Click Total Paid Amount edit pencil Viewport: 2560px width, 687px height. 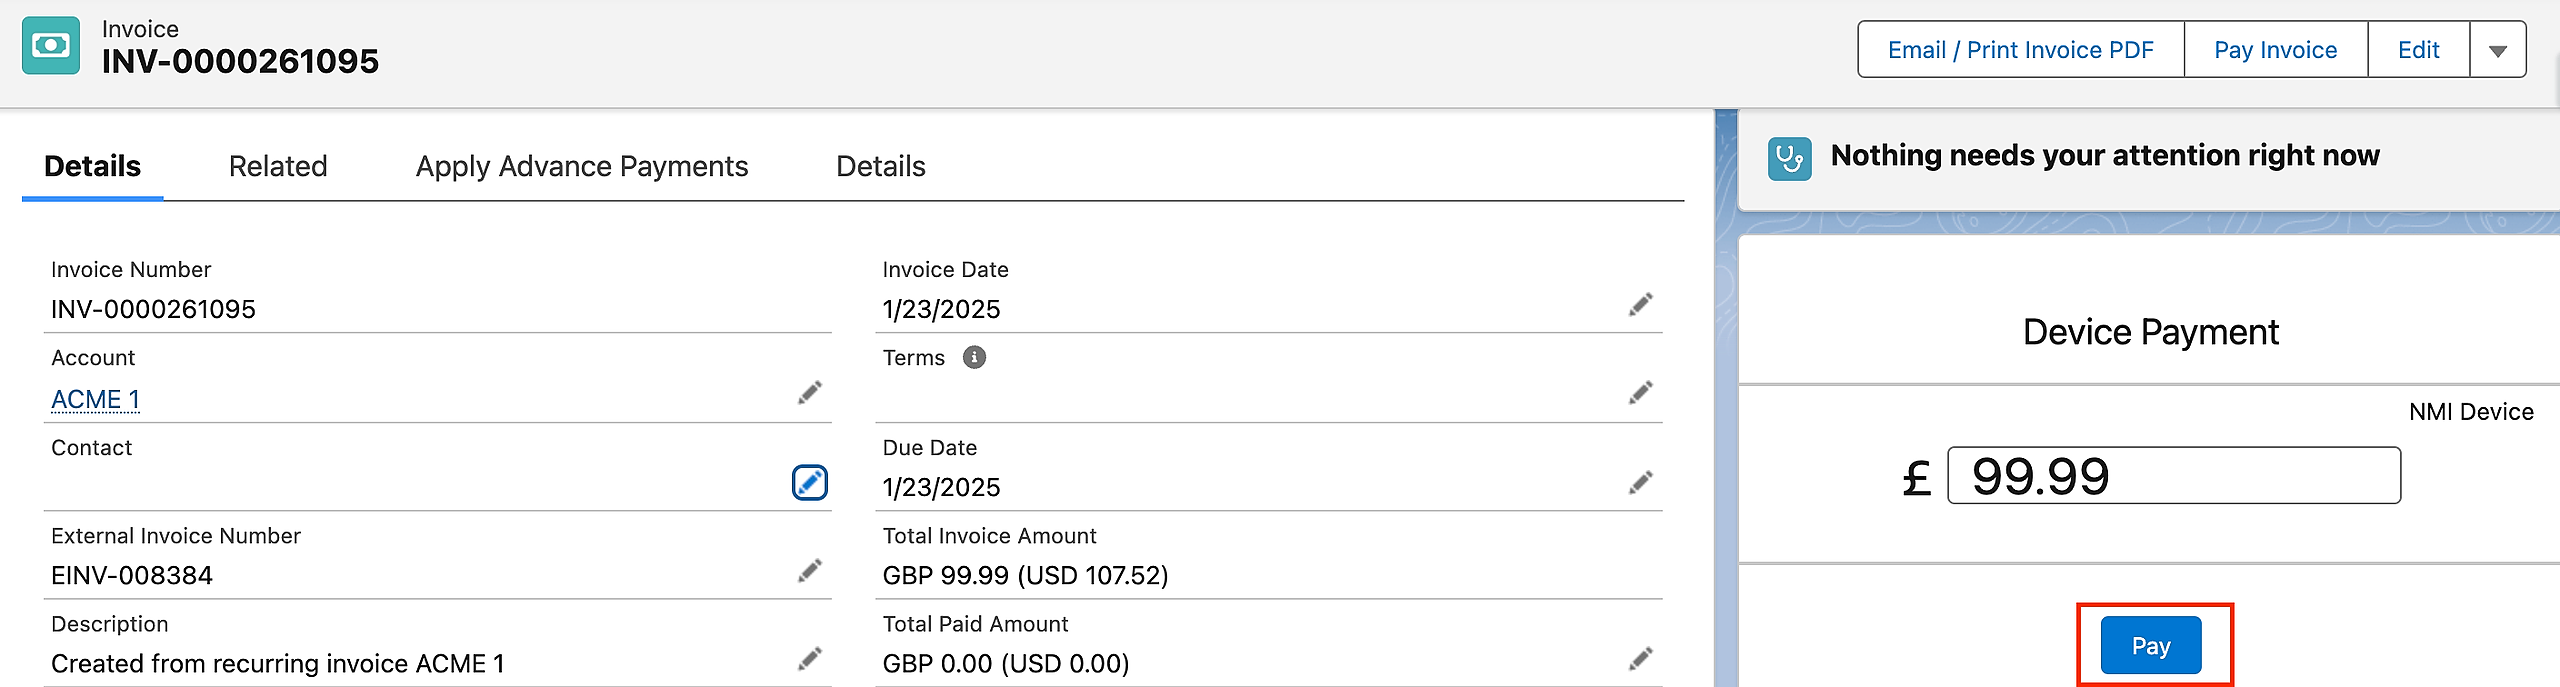point(1641,659)
